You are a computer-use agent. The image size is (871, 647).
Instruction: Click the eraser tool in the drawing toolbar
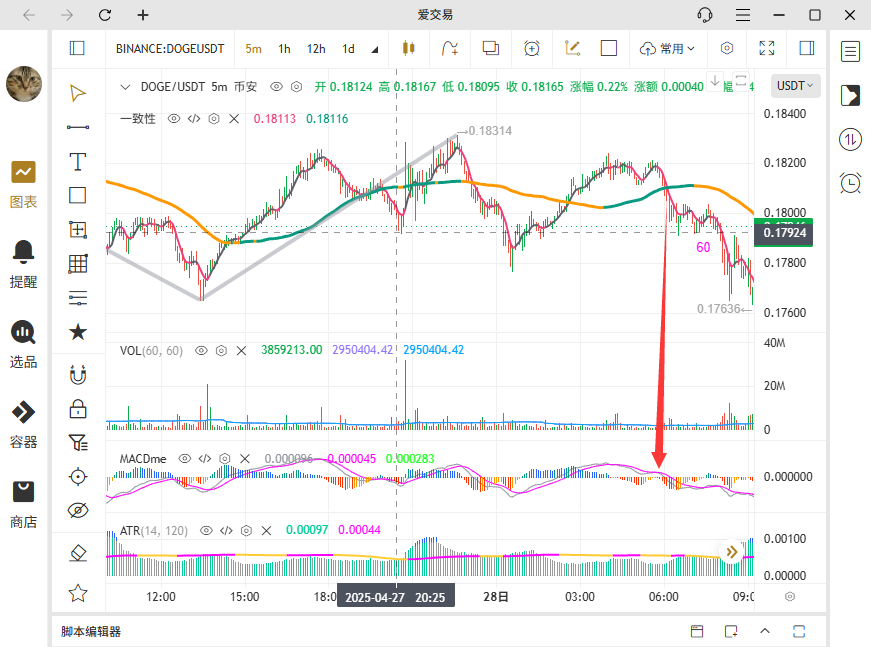pyautogui.click(x=77, y=552)
